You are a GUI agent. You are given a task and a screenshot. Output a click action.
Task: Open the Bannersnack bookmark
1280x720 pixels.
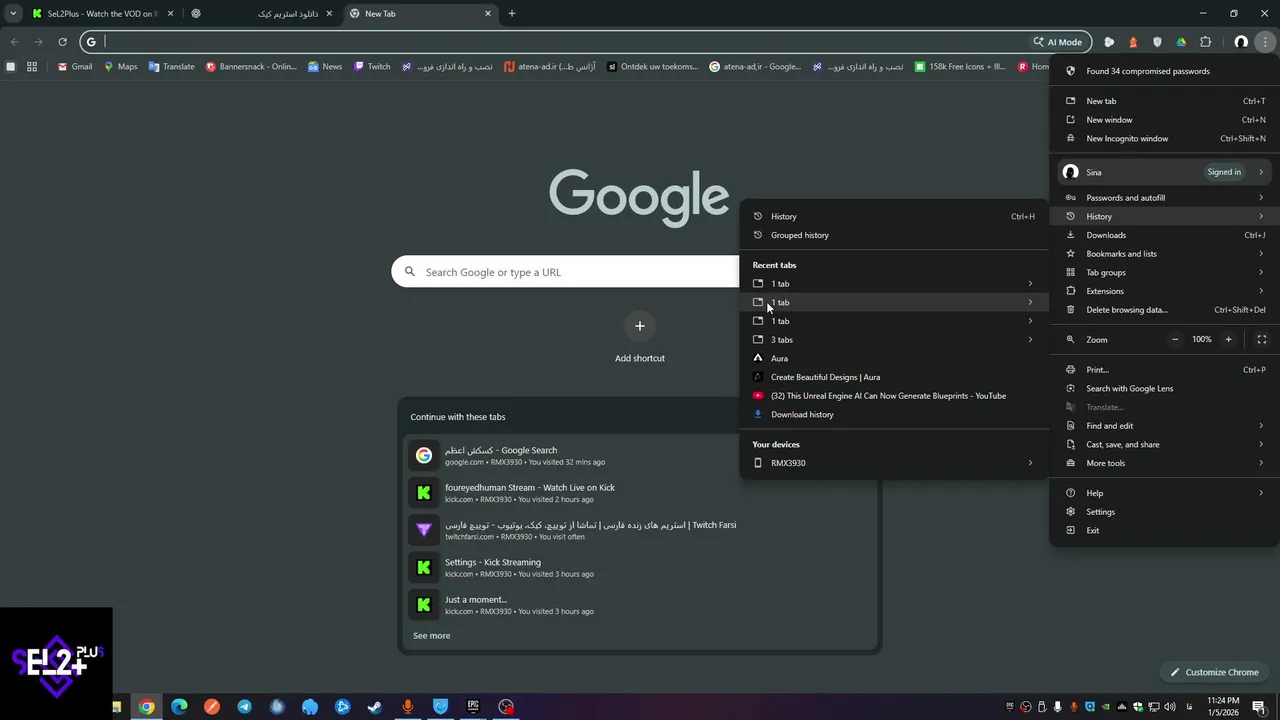pos(251,67)
